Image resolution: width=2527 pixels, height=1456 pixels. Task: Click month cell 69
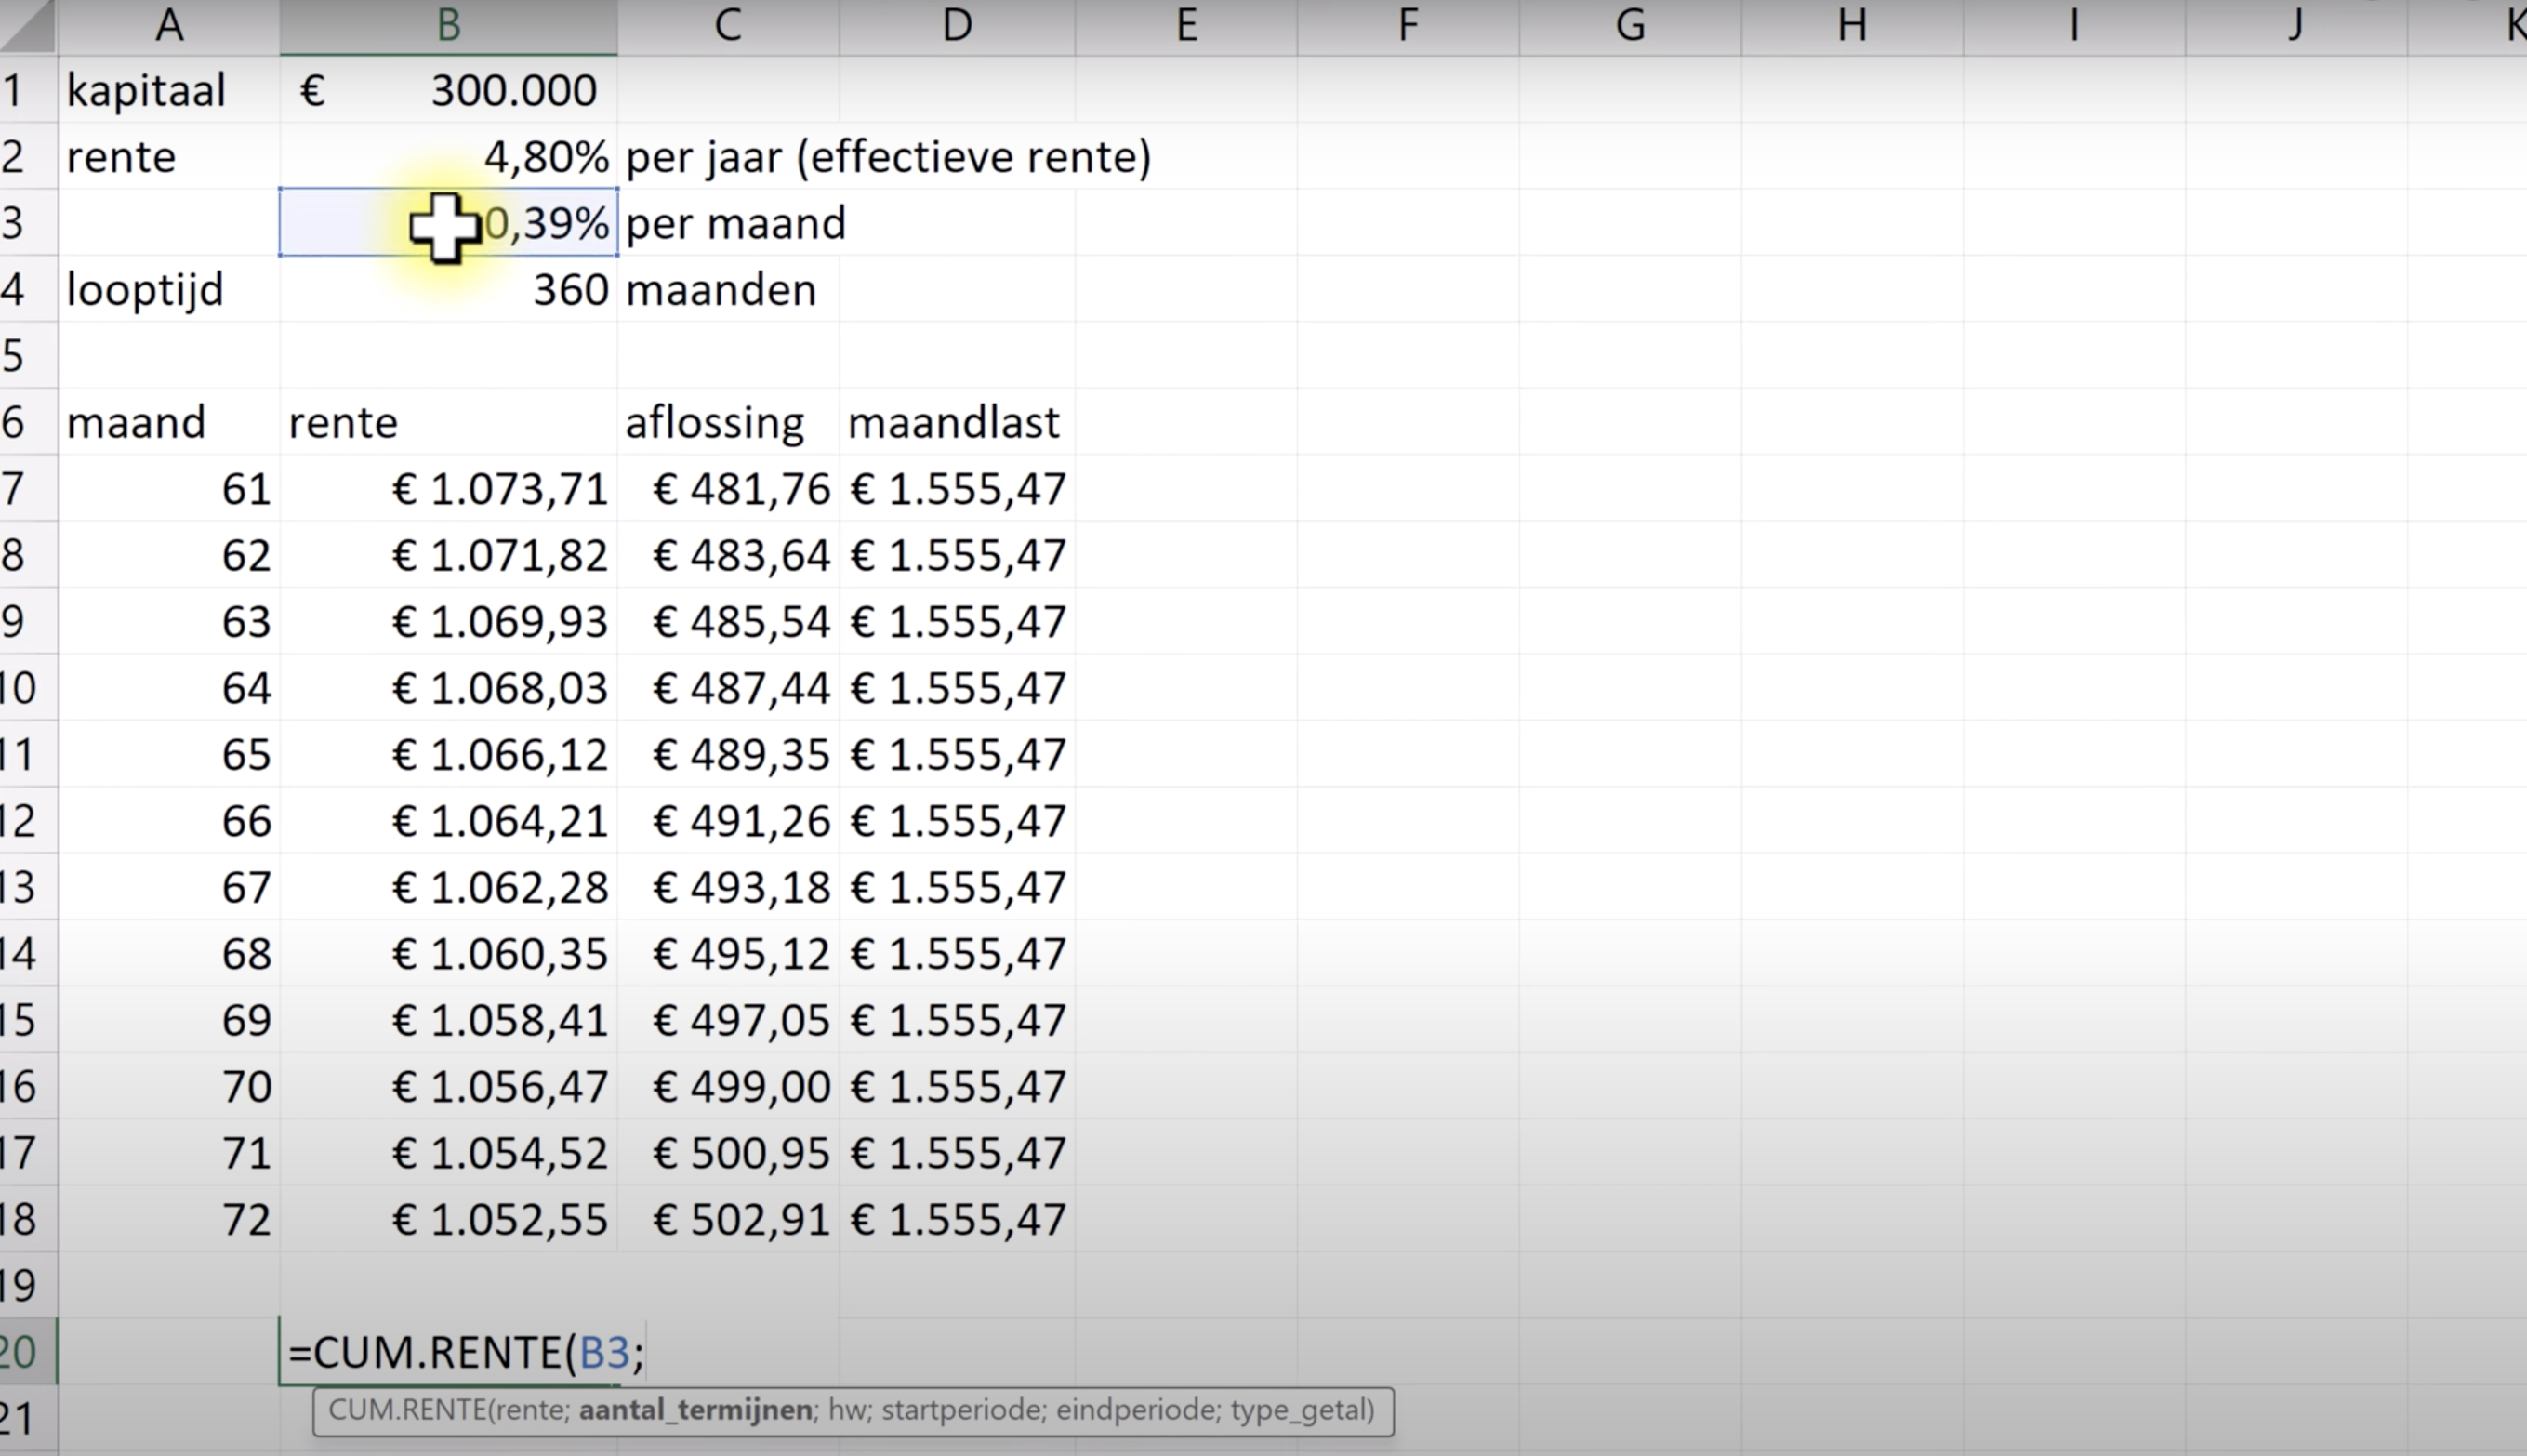(x=169, y=1019)
